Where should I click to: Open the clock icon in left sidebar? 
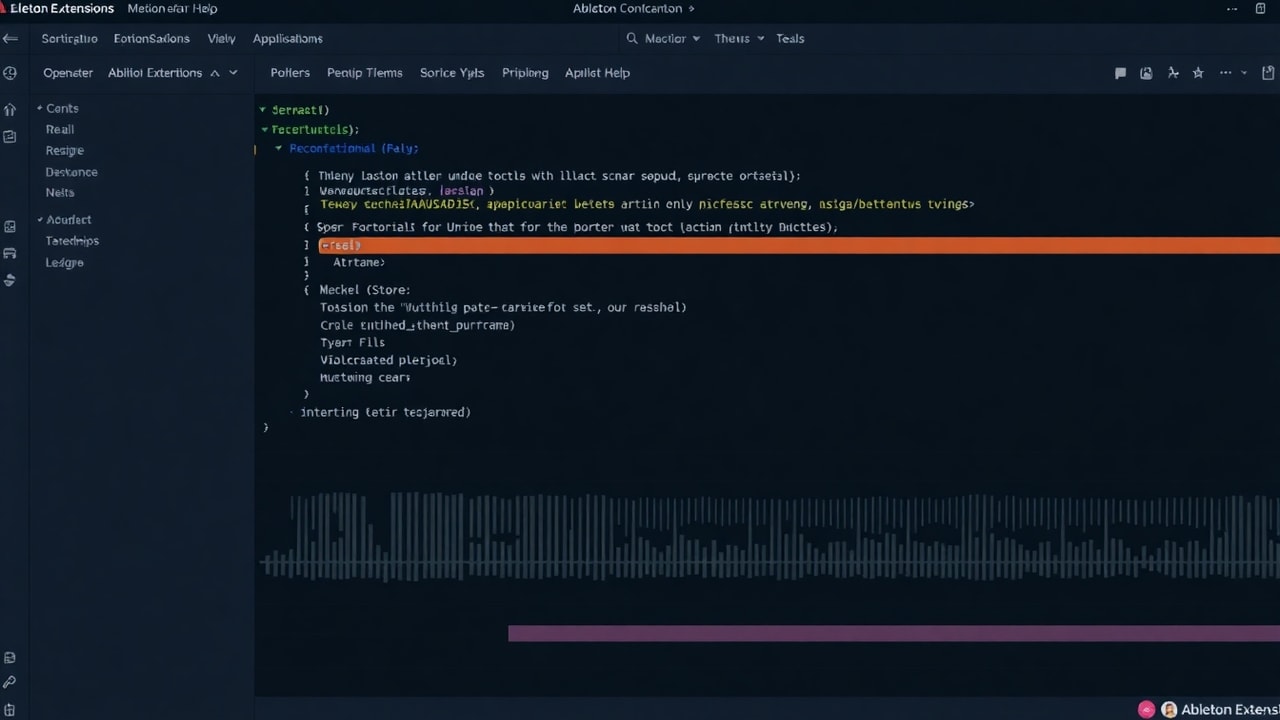[10, 73]
